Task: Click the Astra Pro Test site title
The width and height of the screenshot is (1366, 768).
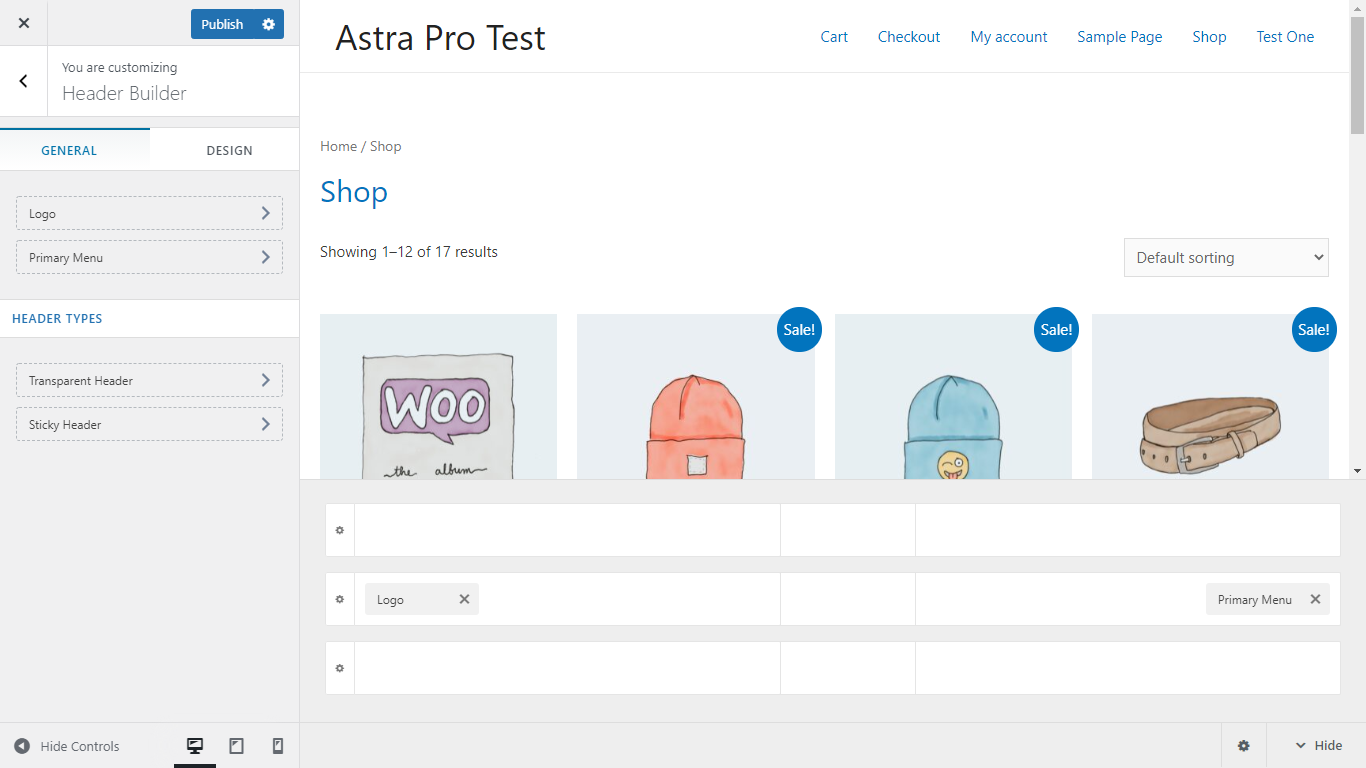Action: point(440,38)
